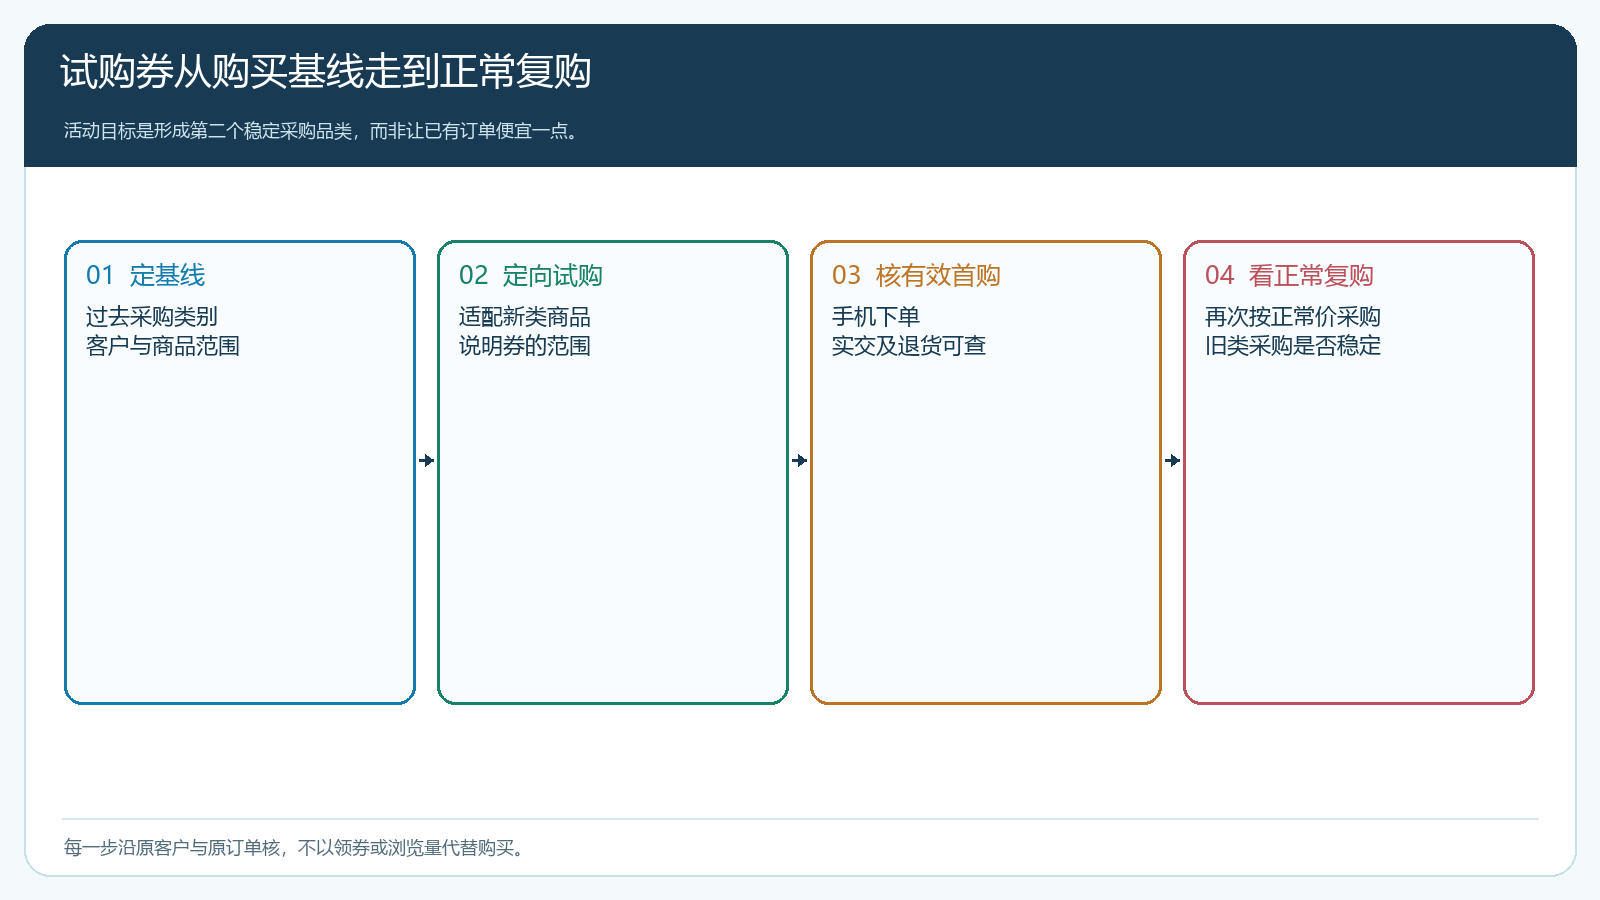Click the line 说明券的范围

pos(525,346)
